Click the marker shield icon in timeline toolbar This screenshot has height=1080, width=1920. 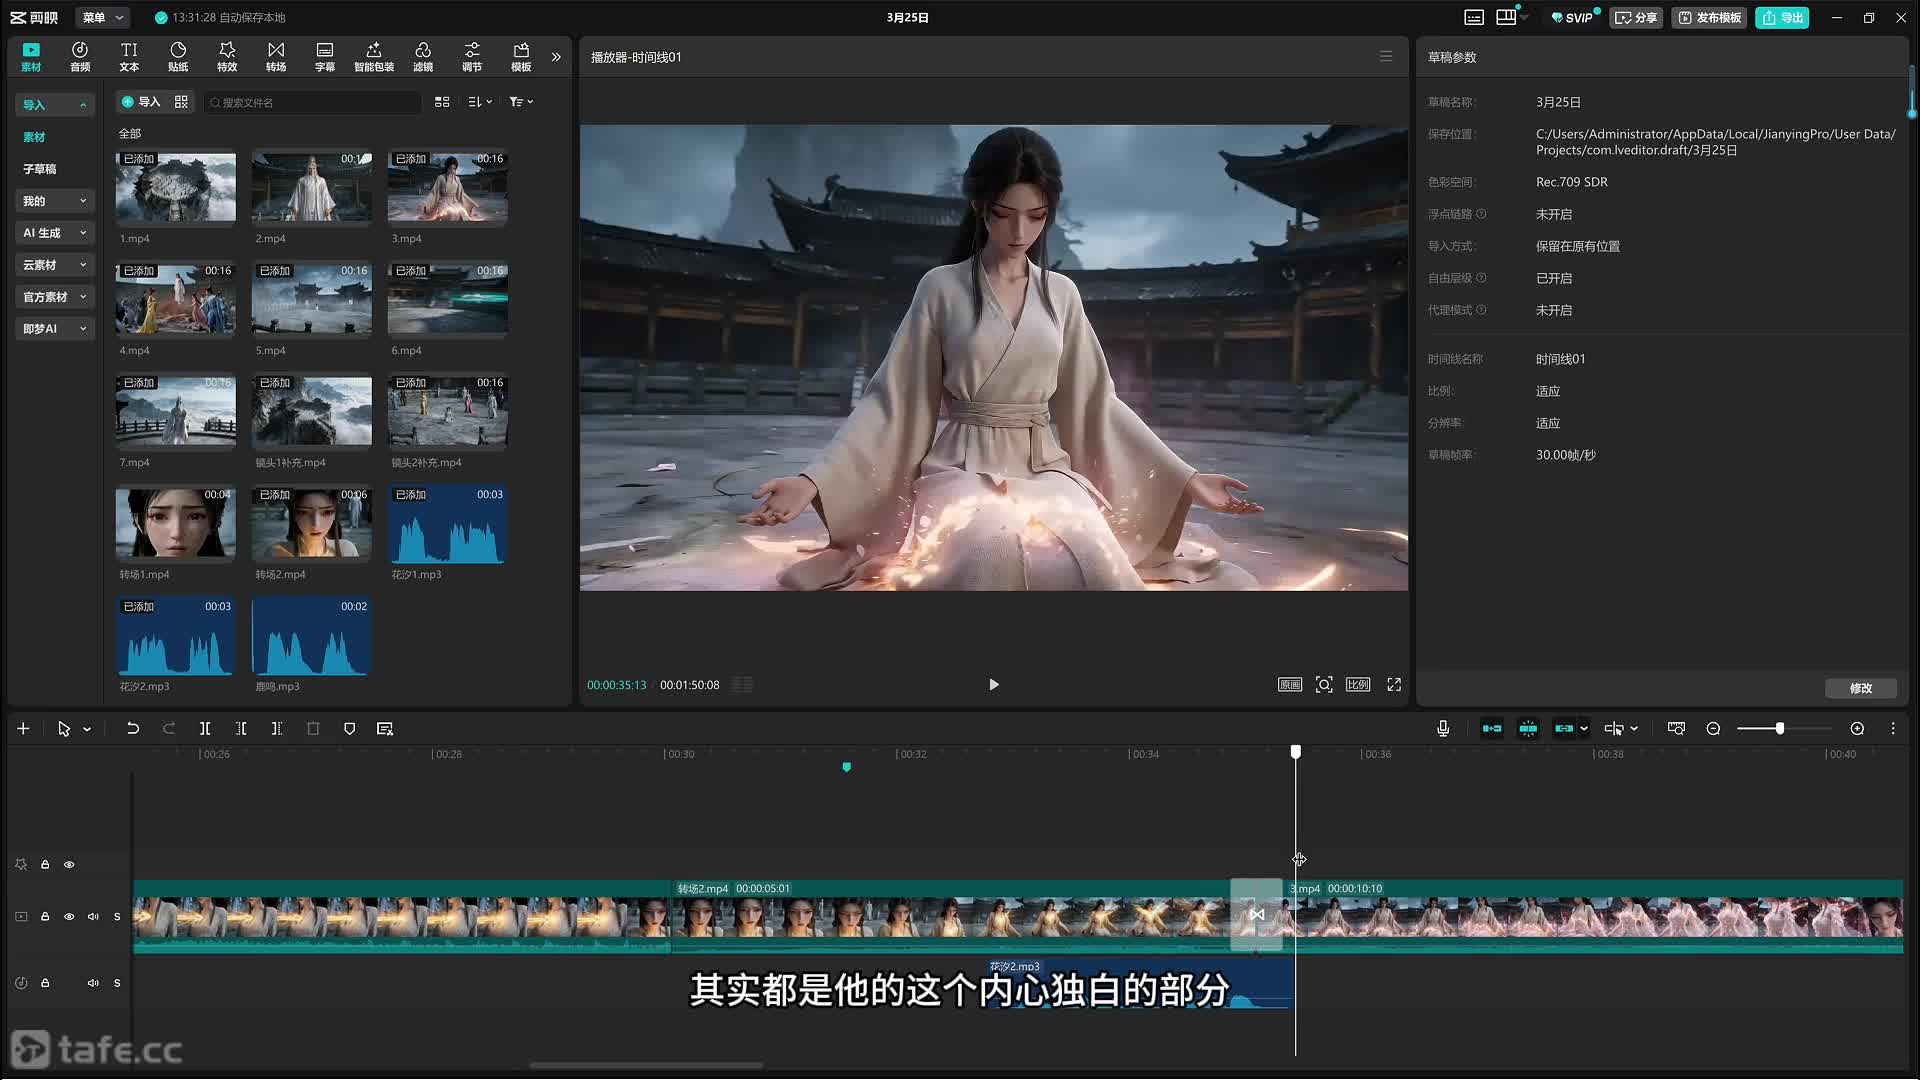click(x=349, y=729)
